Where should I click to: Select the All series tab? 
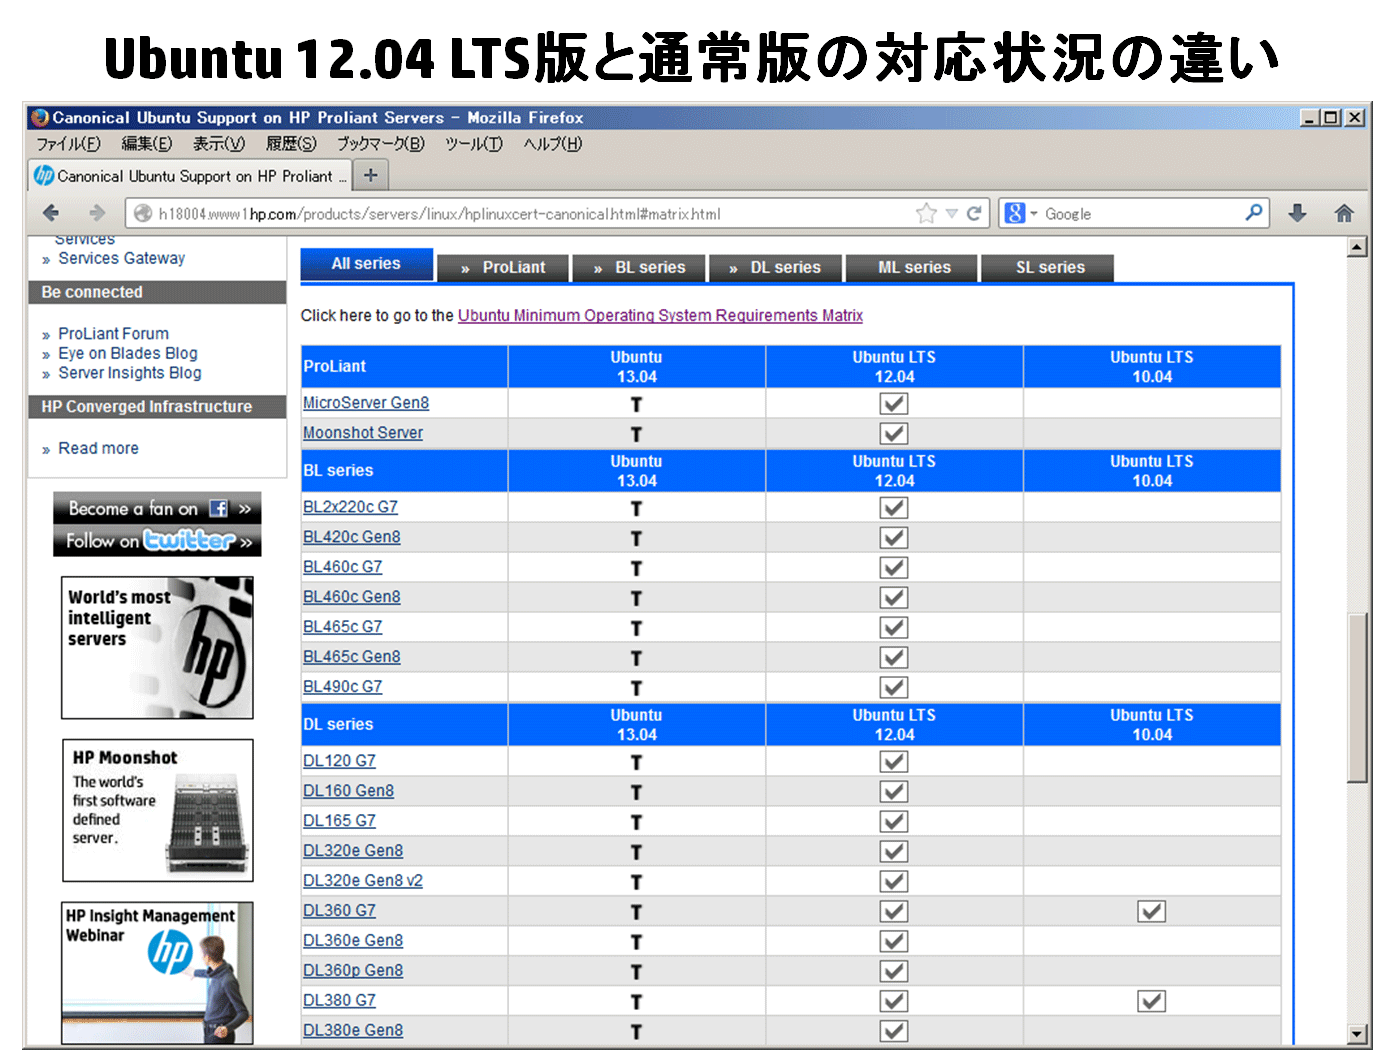click(x=366, y=264)
